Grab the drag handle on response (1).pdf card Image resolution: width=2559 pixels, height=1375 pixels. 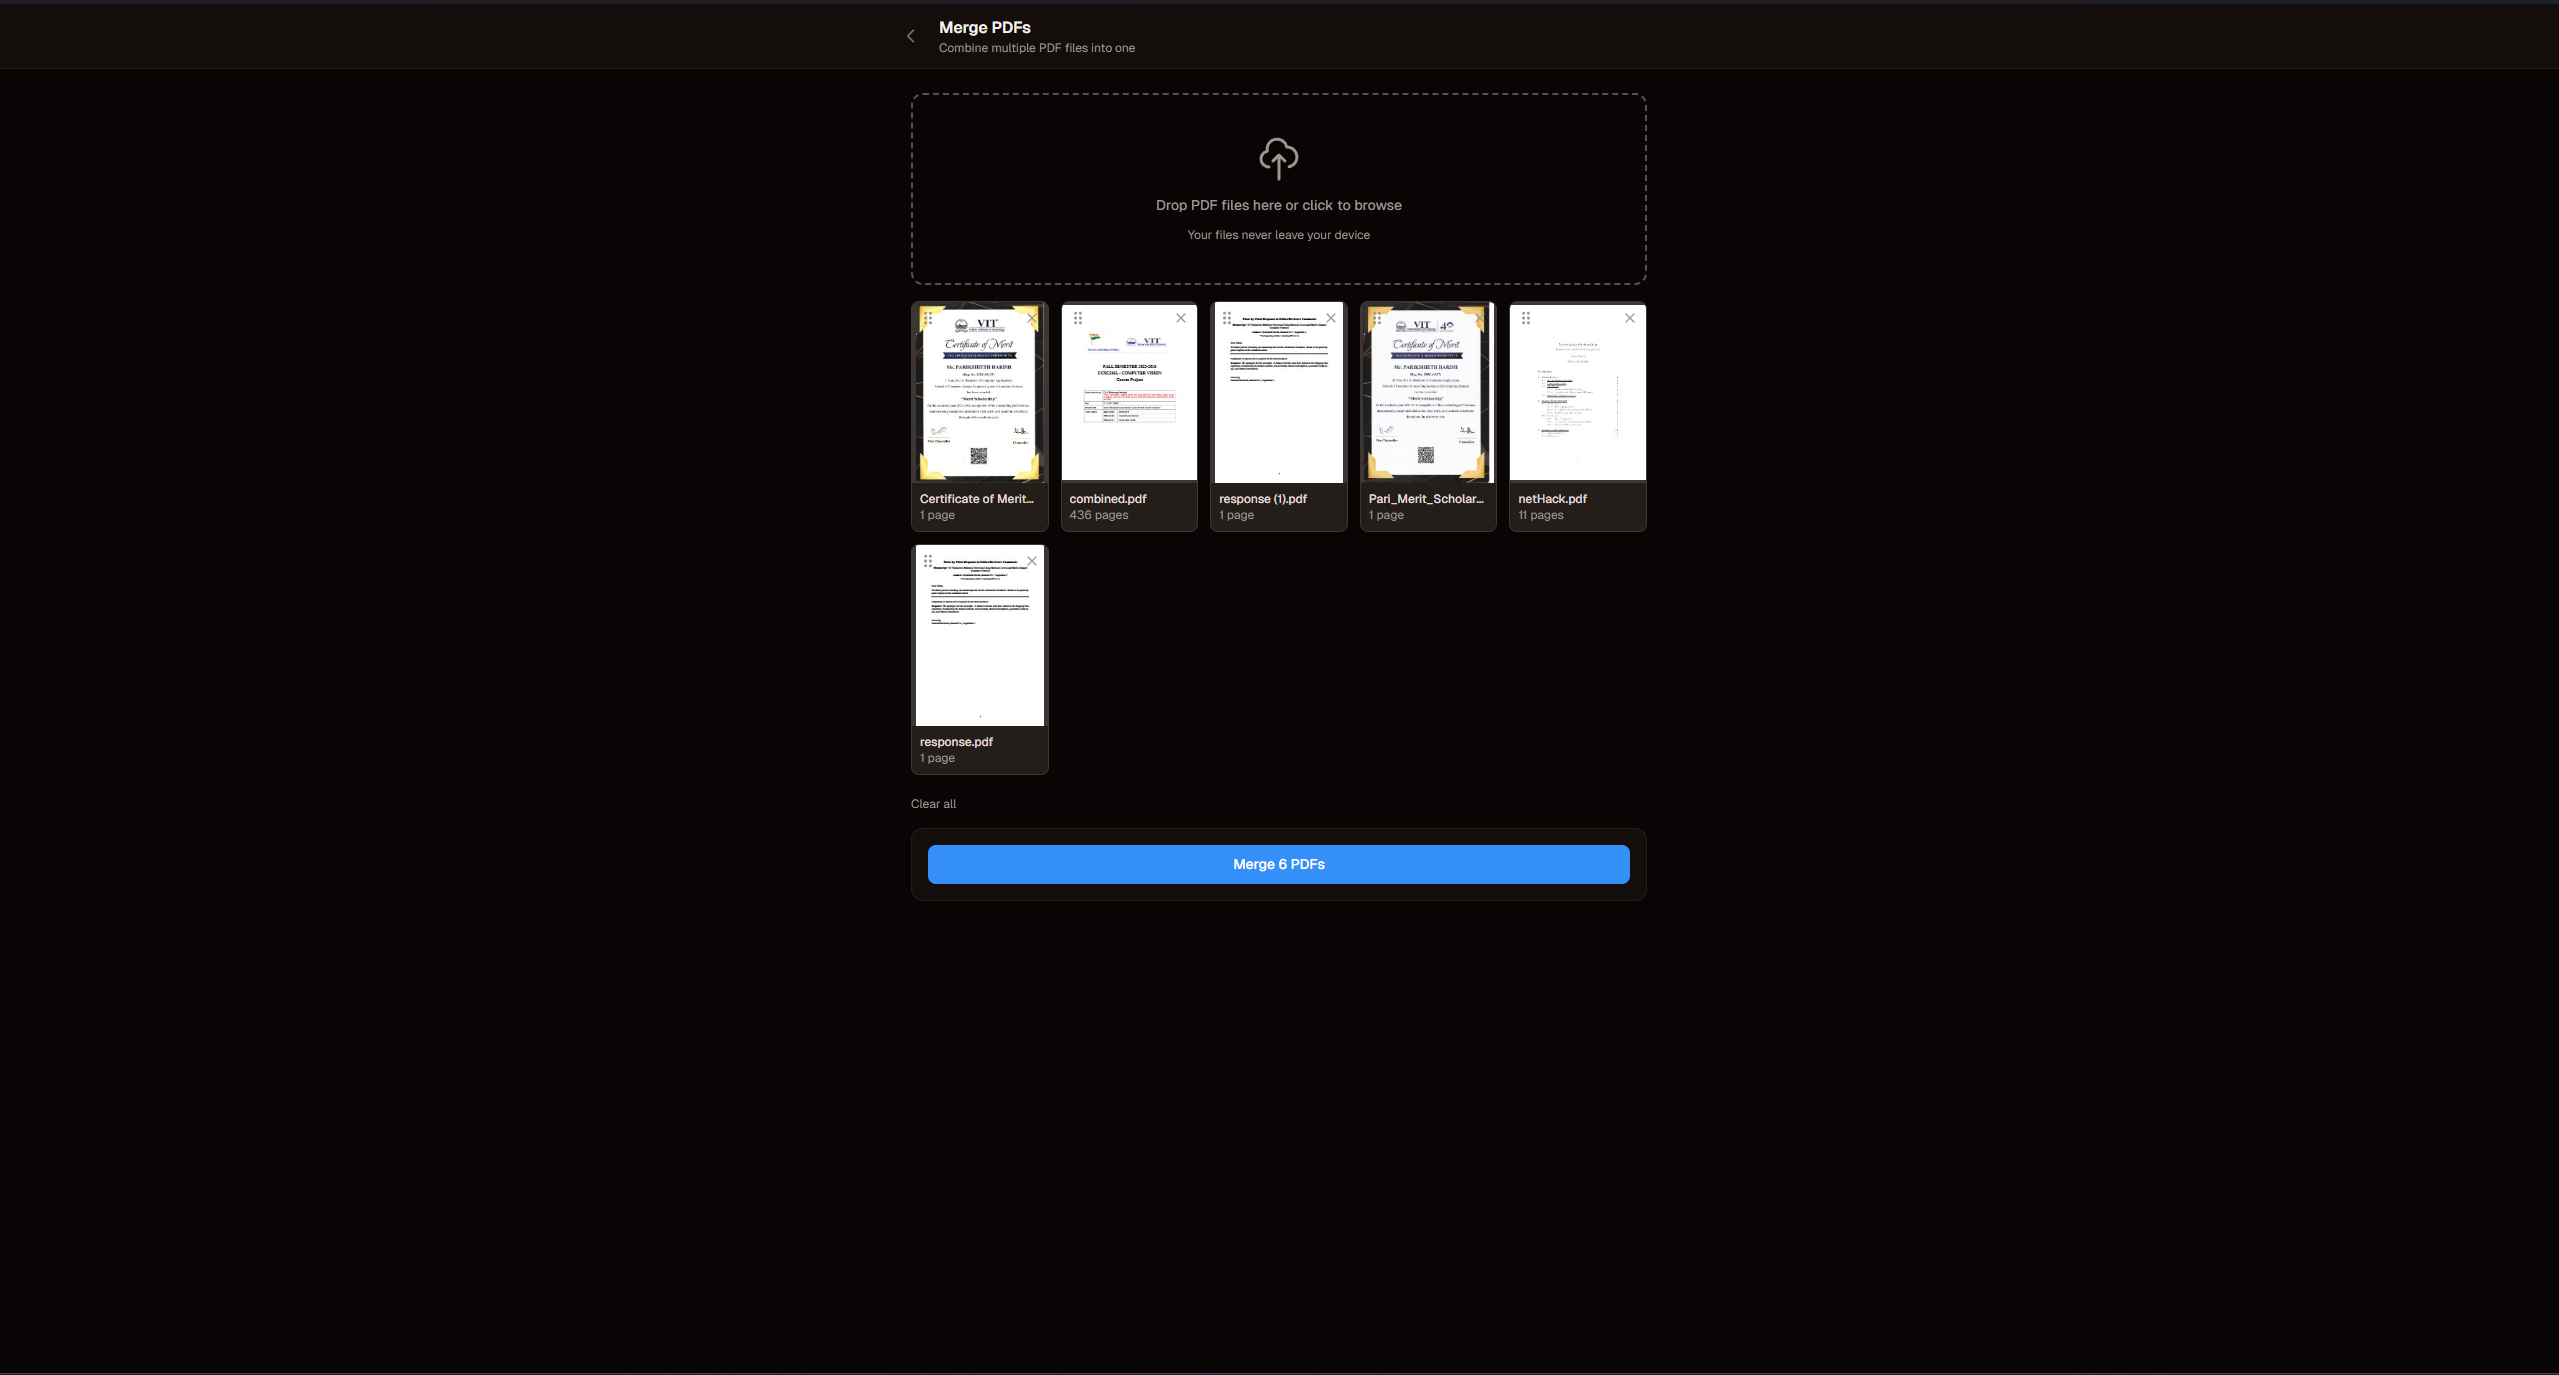(x=1228, y=318)
